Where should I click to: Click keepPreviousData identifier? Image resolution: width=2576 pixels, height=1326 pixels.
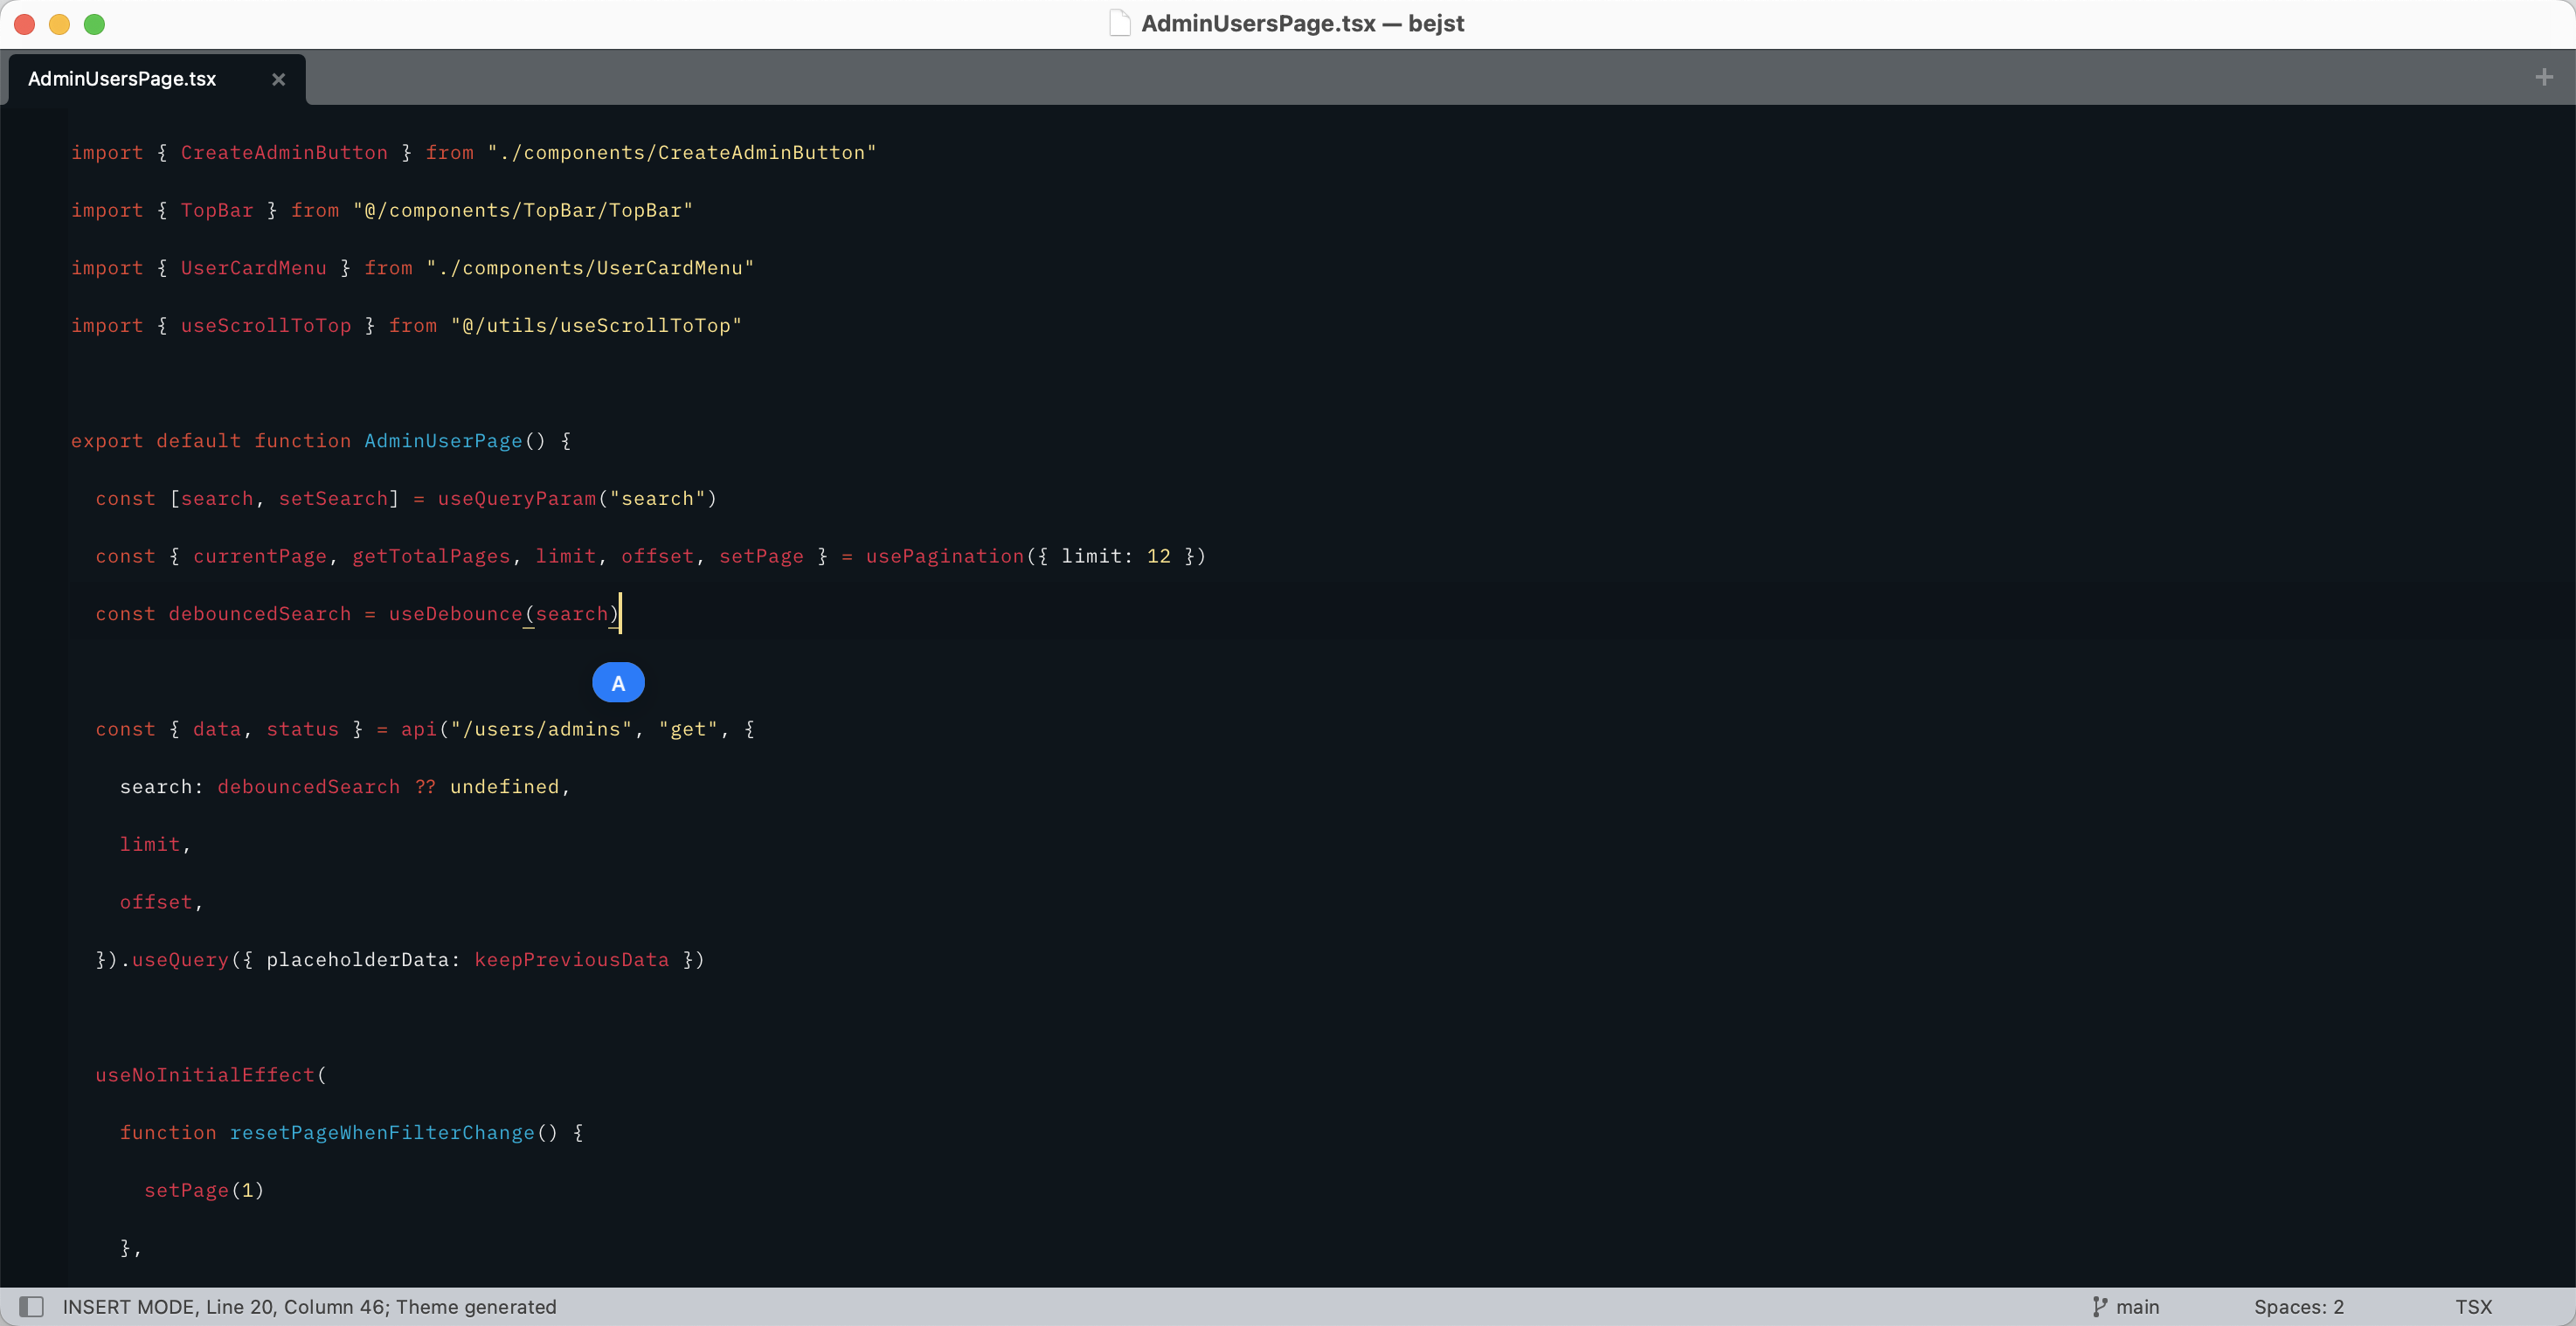pyautogui.click(x=571, y=960)
